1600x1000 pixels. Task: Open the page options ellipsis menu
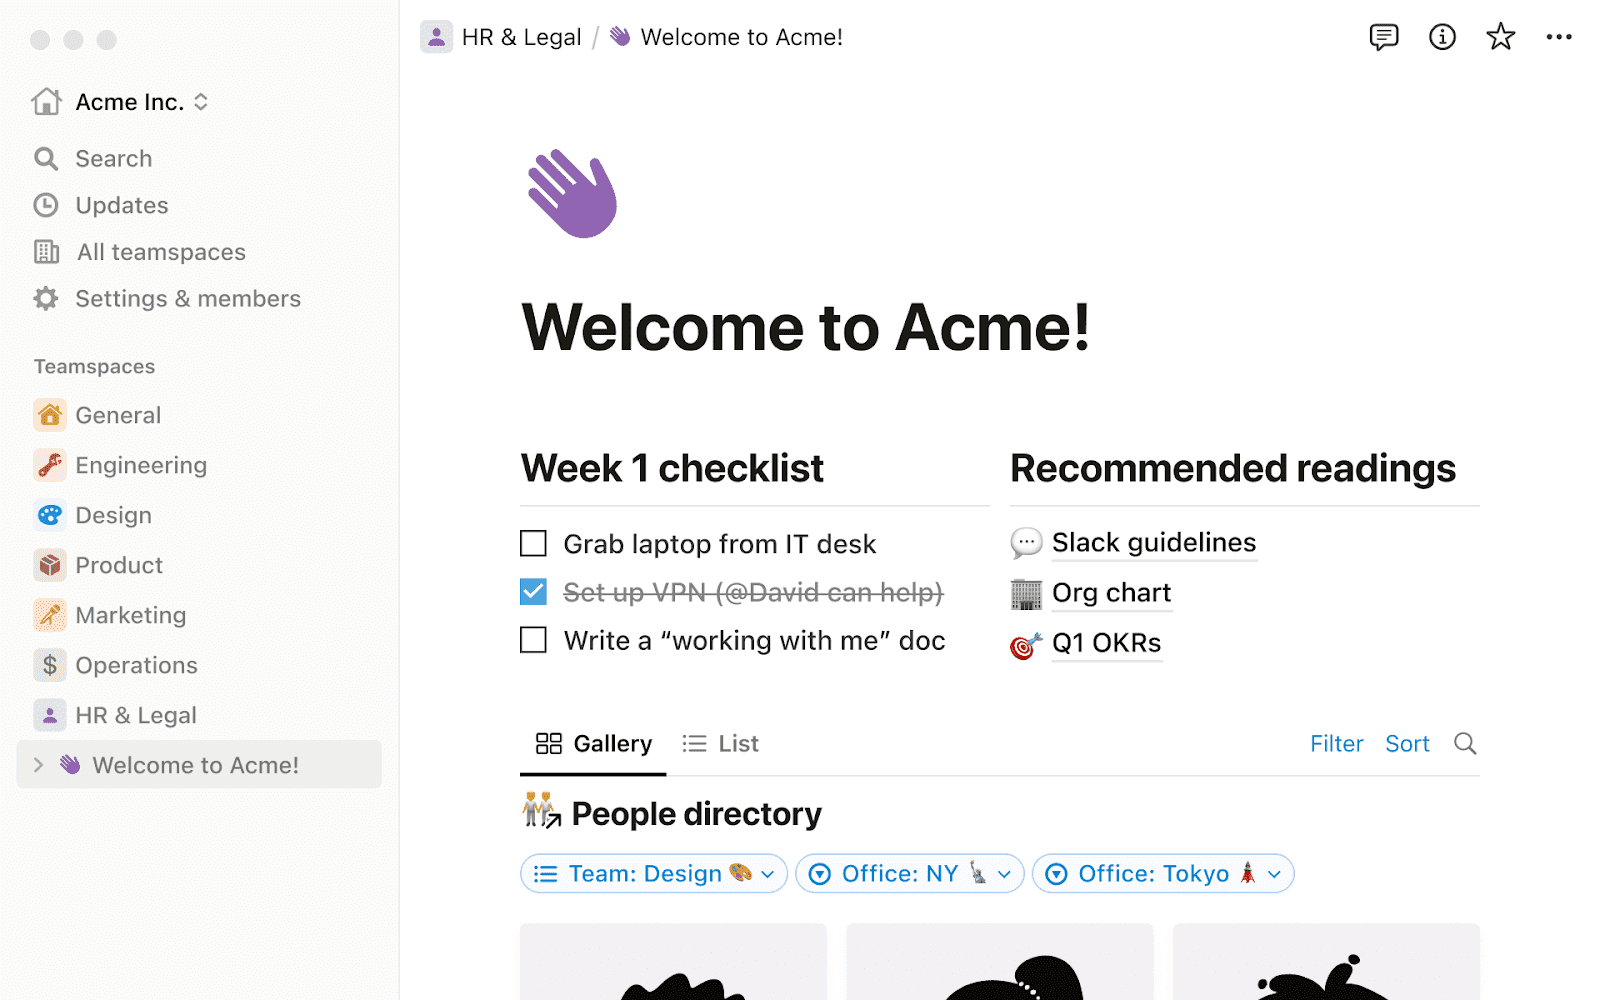[1558, 37]
